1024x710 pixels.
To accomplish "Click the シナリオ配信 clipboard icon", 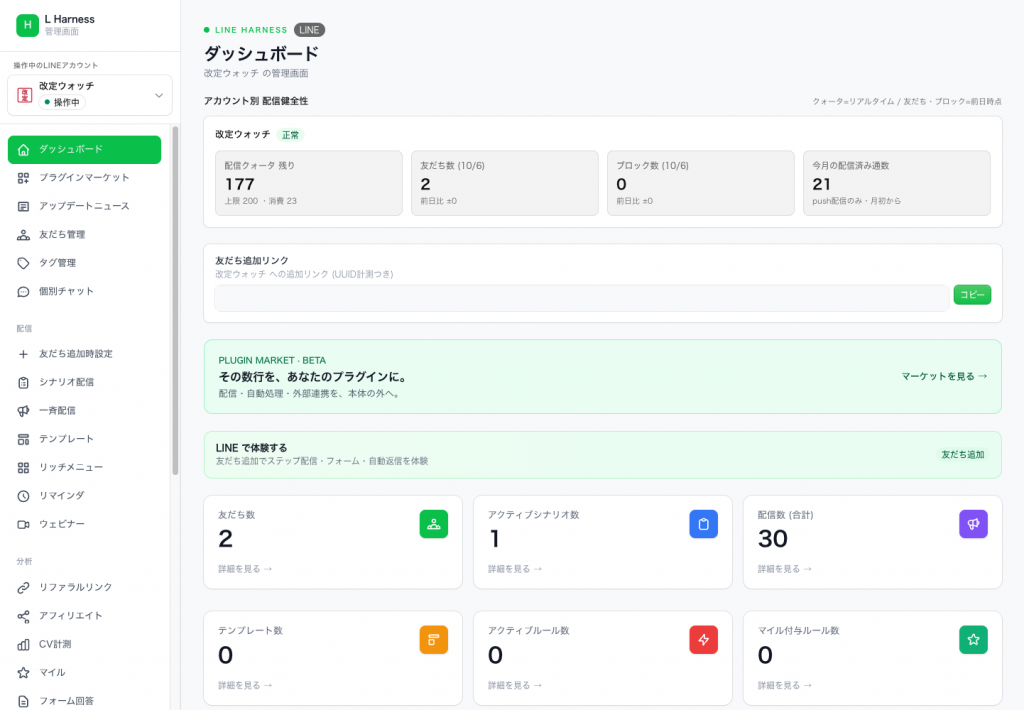I will [x=24, y=382].
